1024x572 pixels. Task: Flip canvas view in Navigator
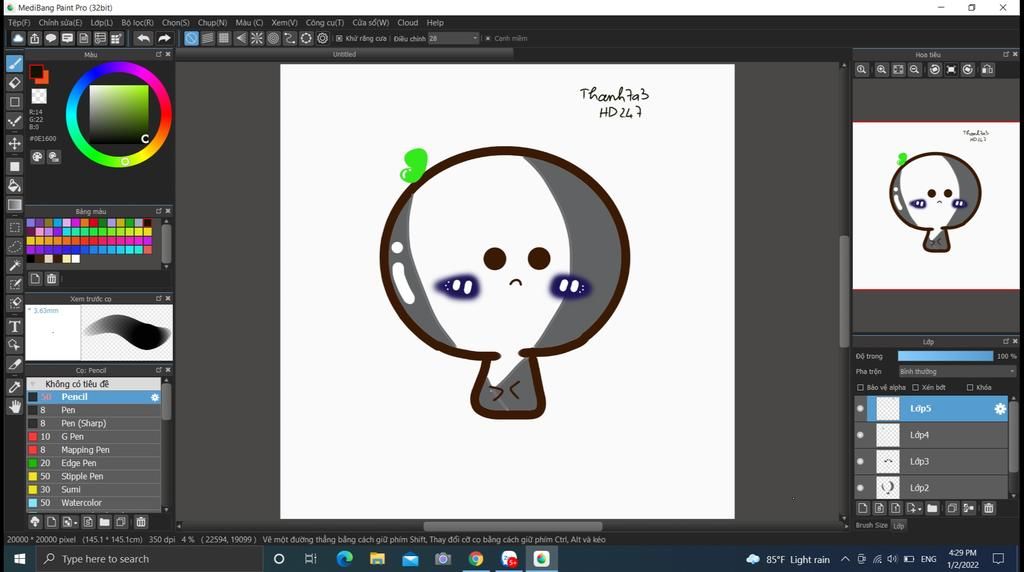click(x=987, y=69)
